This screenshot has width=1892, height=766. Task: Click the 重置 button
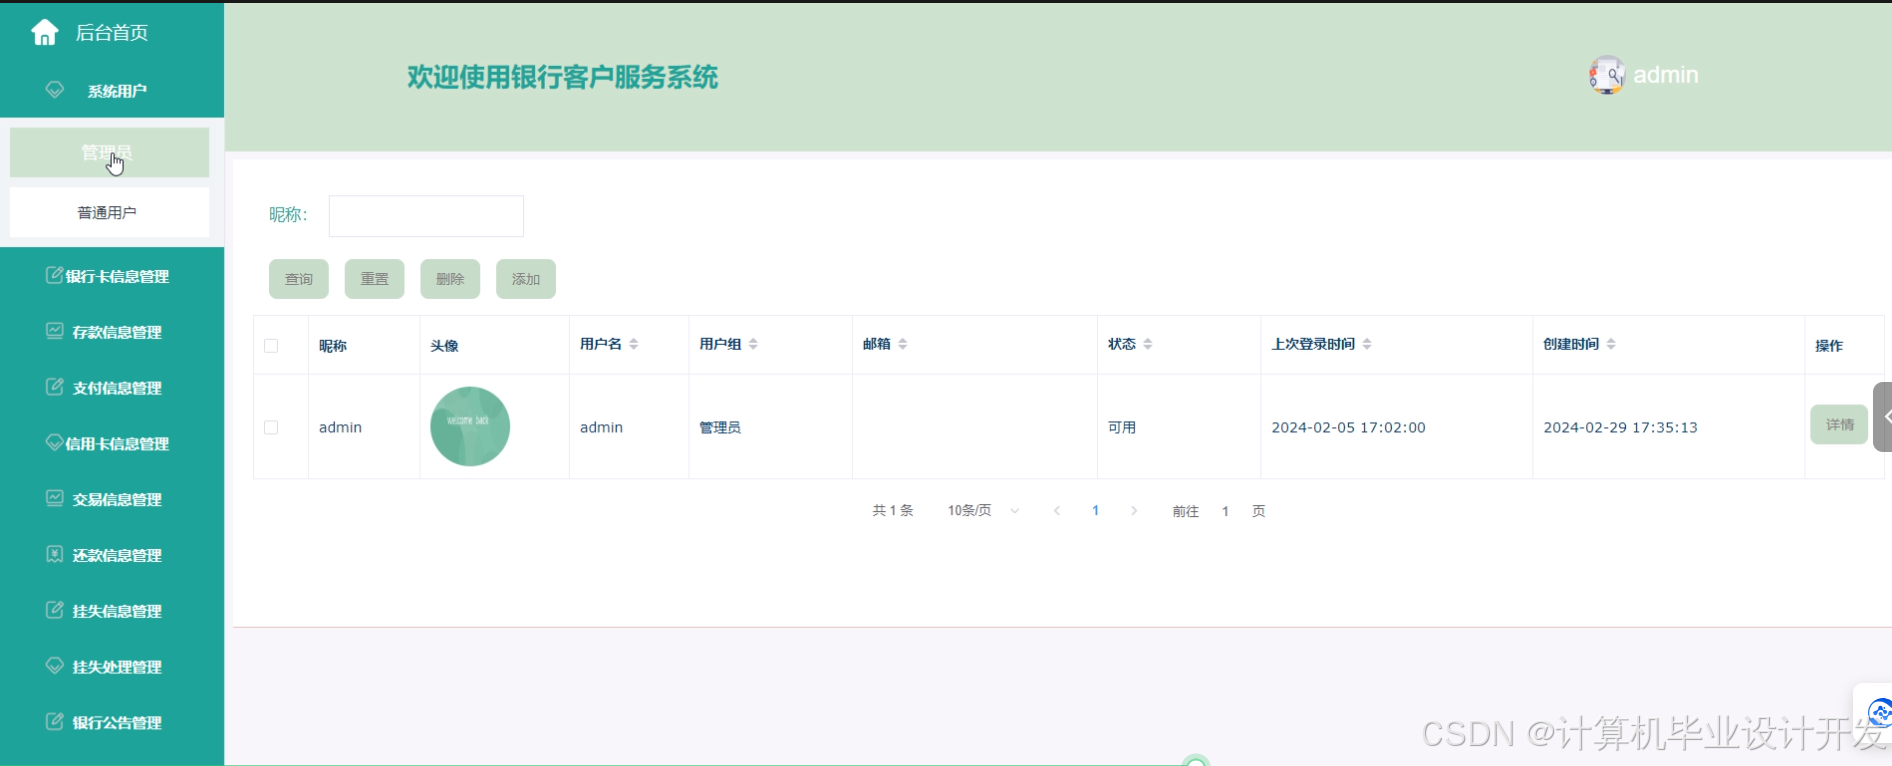click(375, 279)
